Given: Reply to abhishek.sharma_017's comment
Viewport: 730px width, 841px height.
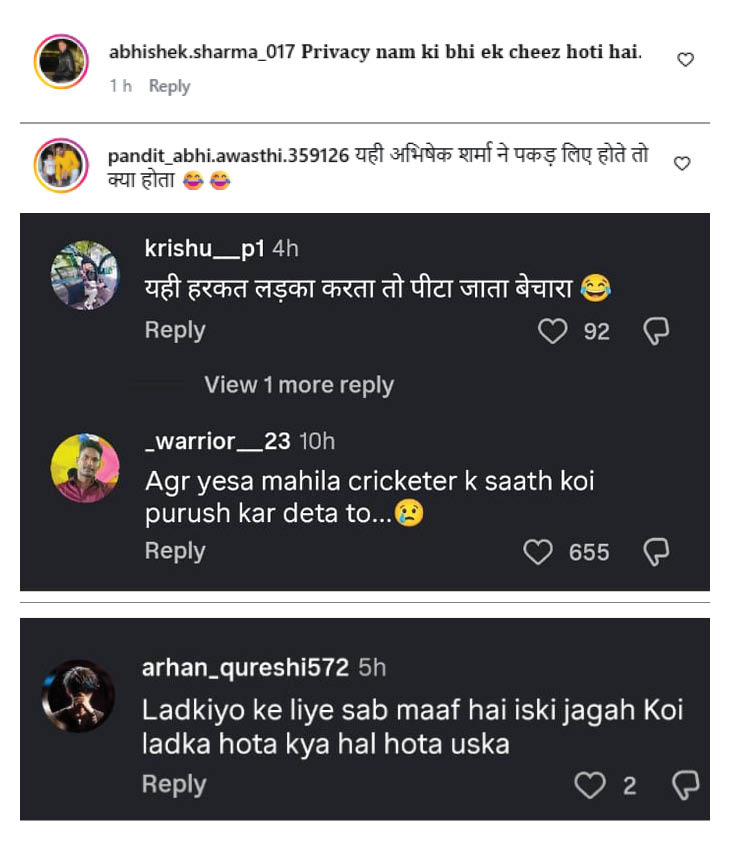Looking at the screenshot, I should pos(168,86).
